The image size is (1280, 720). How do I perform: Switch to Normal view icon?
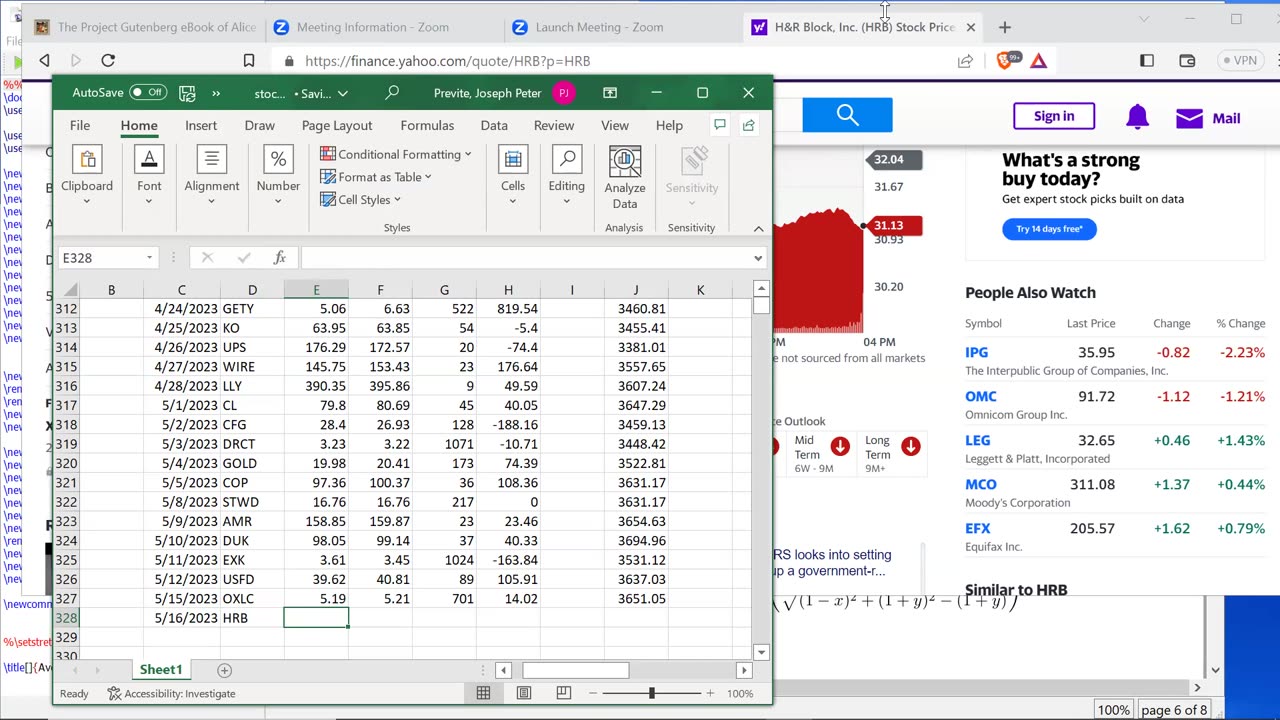pos(483,693)
